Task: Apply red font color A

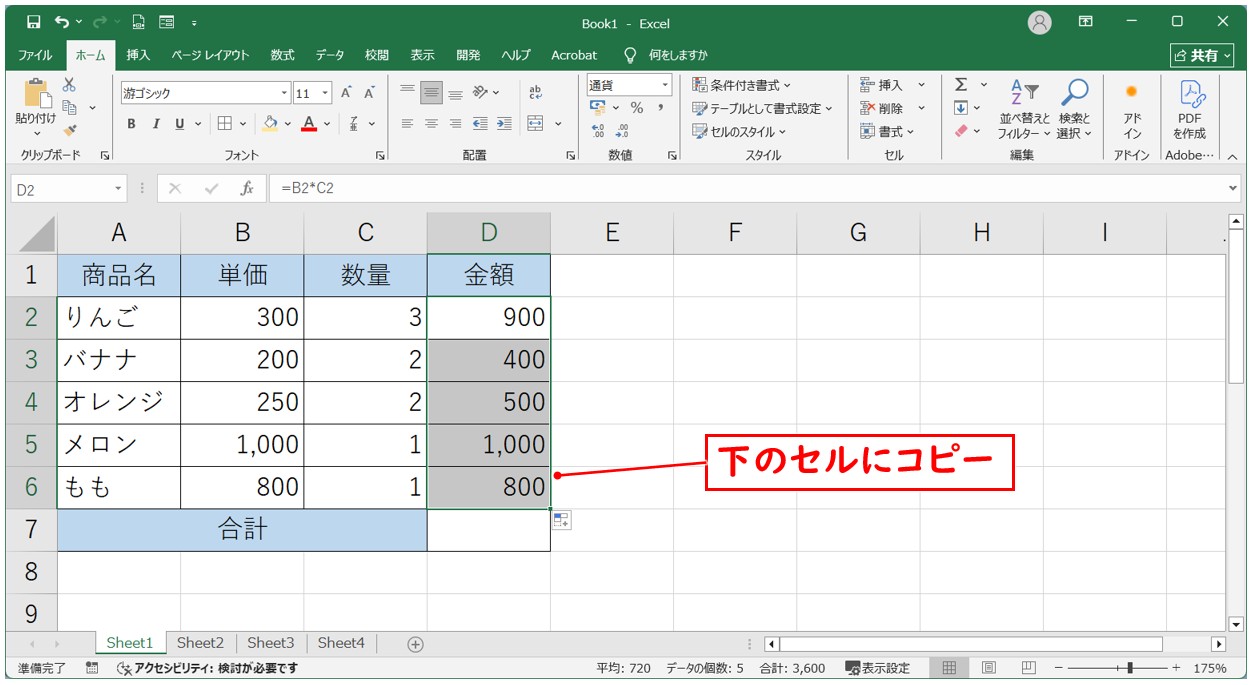Action: coord(309,124)
